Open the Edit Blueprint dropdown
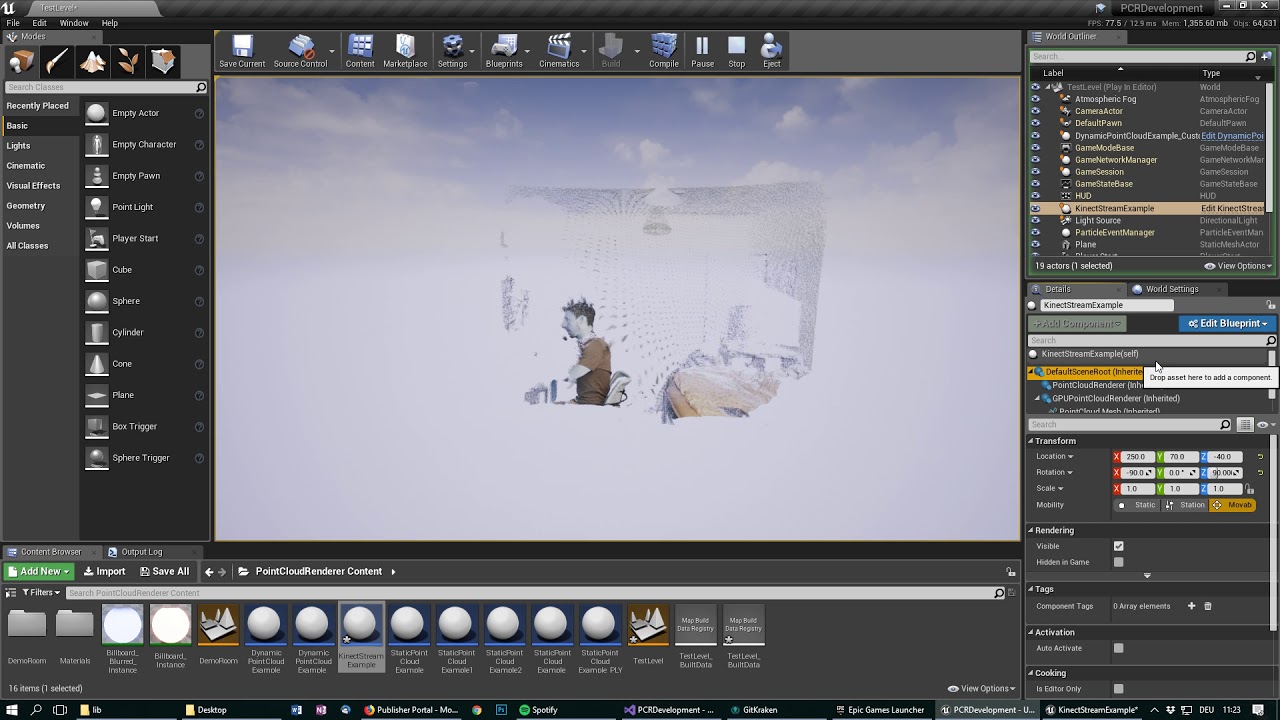Viewport: 1280px width, 720px height. pyautogui.click(x=1227, y=323)
